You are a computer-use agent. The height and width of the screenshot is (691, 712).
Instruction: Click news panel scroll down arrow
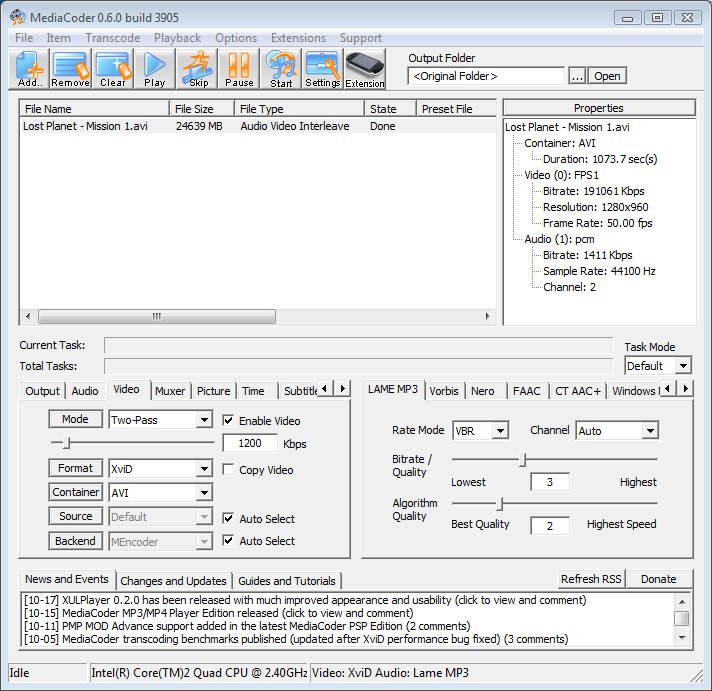coord(682,637)
